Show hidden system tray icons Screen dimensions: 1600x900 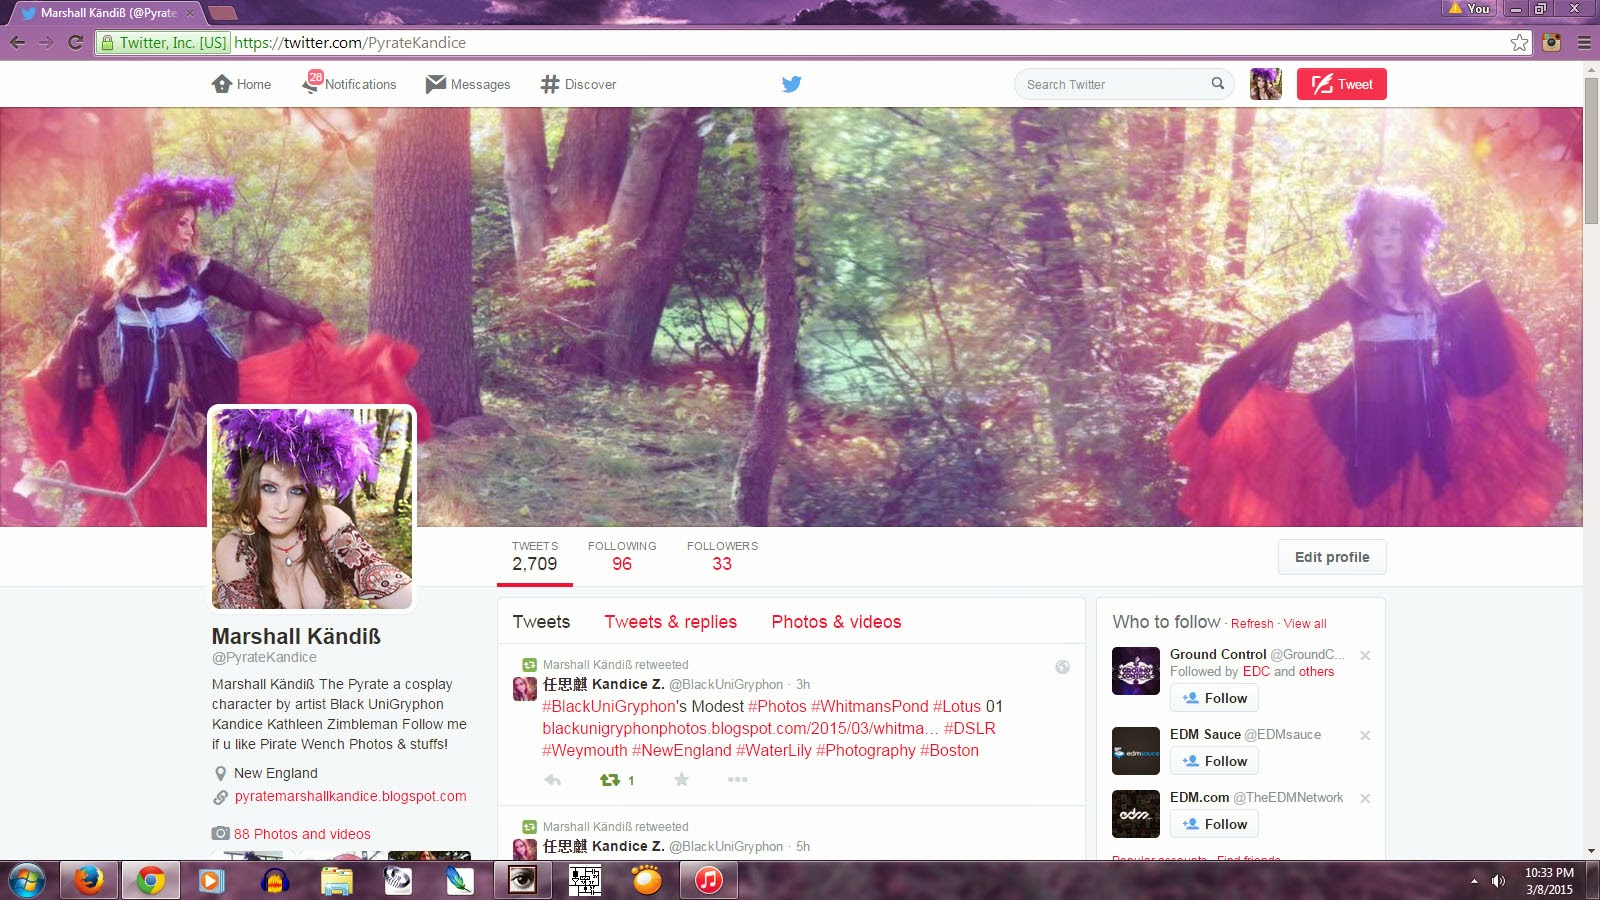1474,881
